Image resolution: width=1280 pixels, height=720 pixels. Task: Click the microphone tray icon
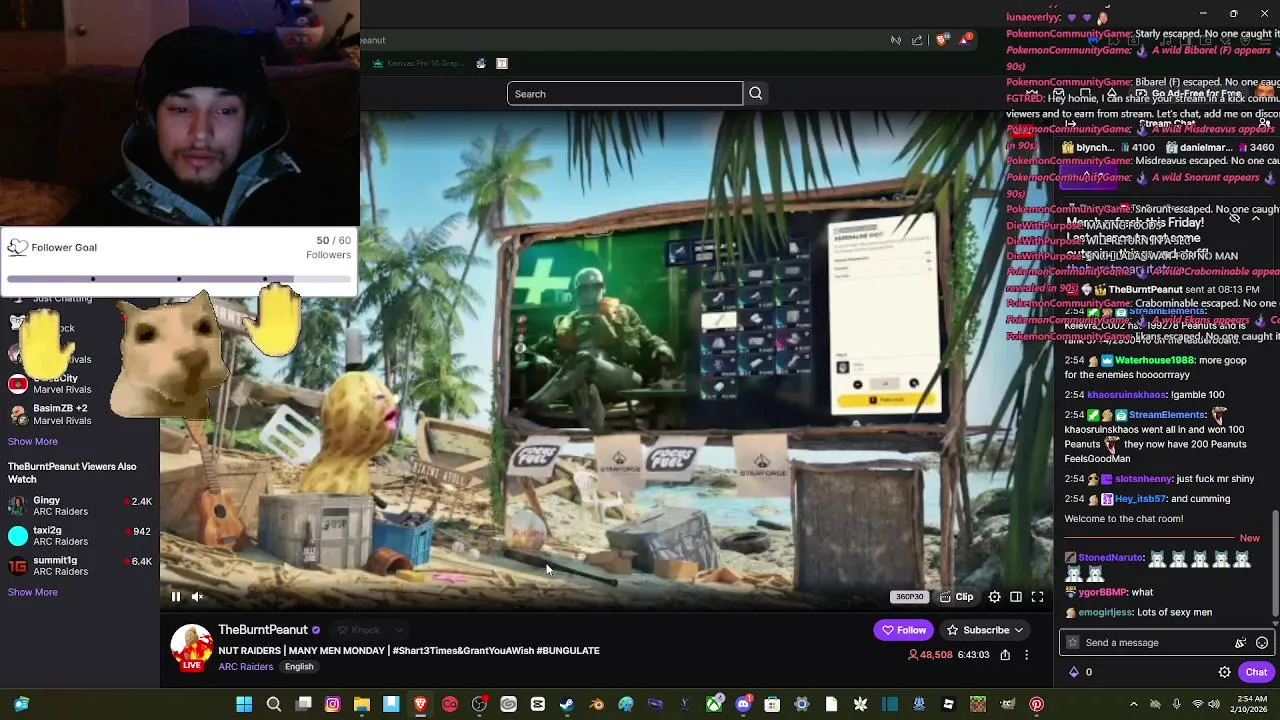point(1176,704)
